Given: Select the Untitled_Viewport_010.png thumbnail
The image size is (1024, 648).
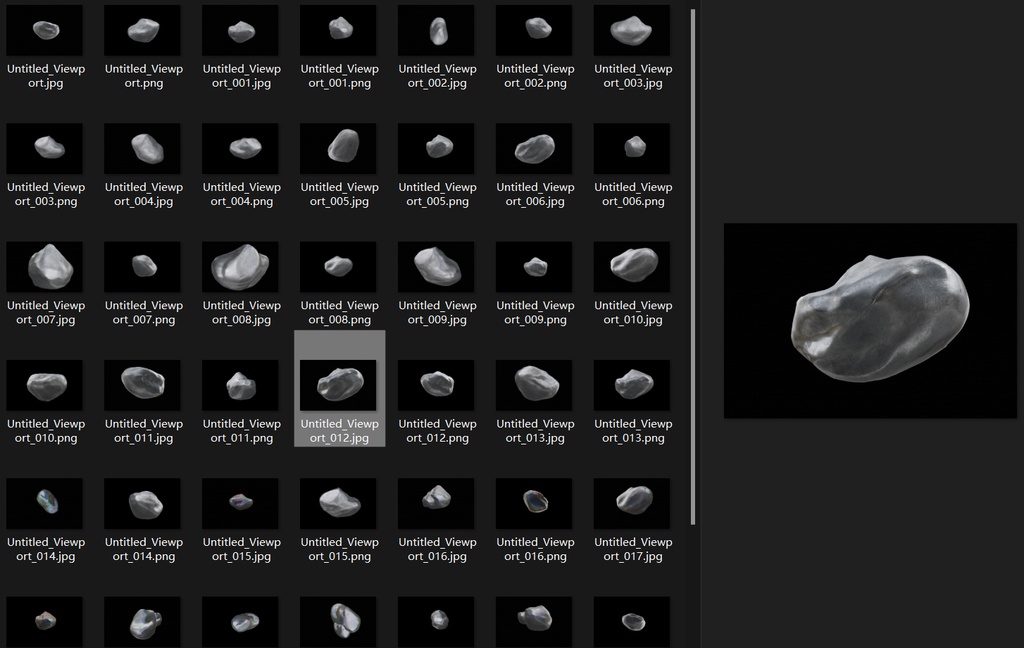Looking at the screenshot, I should (44, 385).
